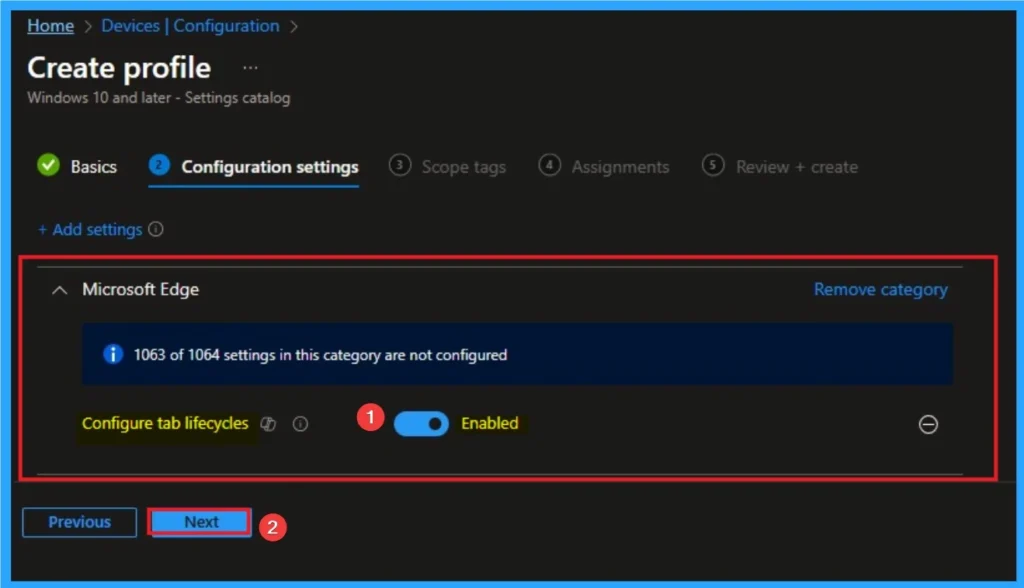Viewport: 1024px width, 588px height.
Task: Click the green Basics completed checkmark icon
Action: [x=48, y=165]
